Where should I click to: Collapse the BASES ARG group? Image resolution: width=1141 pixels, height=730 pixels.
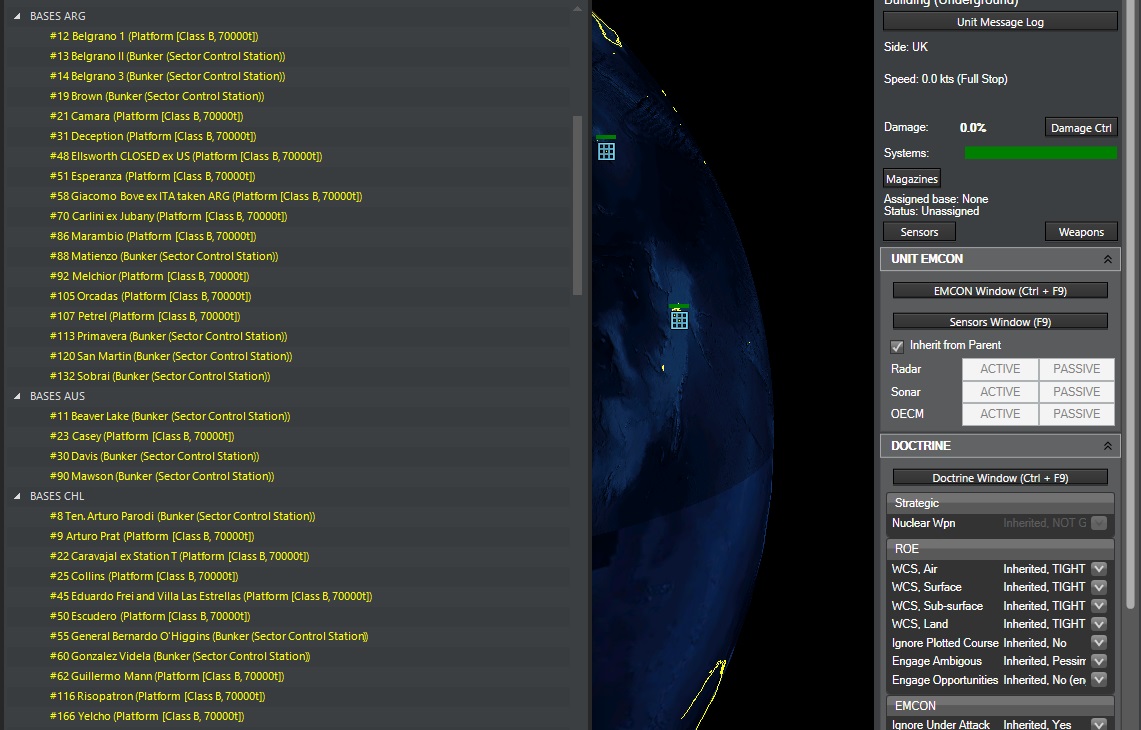(17, 16)
